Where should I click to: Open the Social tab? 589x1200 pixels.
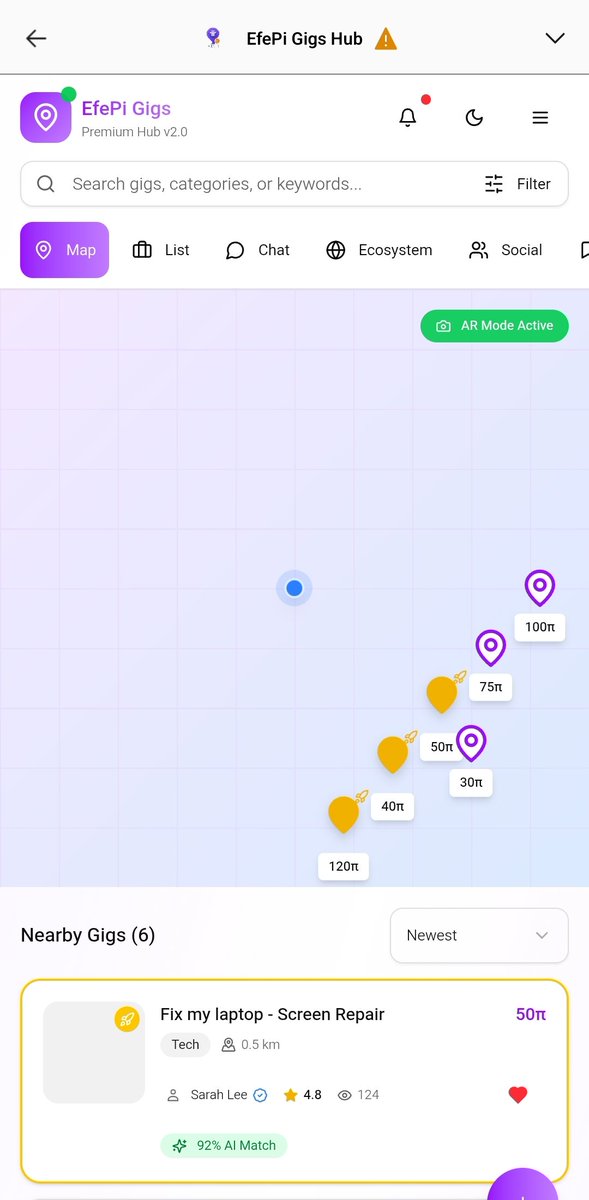click(505, 250)
